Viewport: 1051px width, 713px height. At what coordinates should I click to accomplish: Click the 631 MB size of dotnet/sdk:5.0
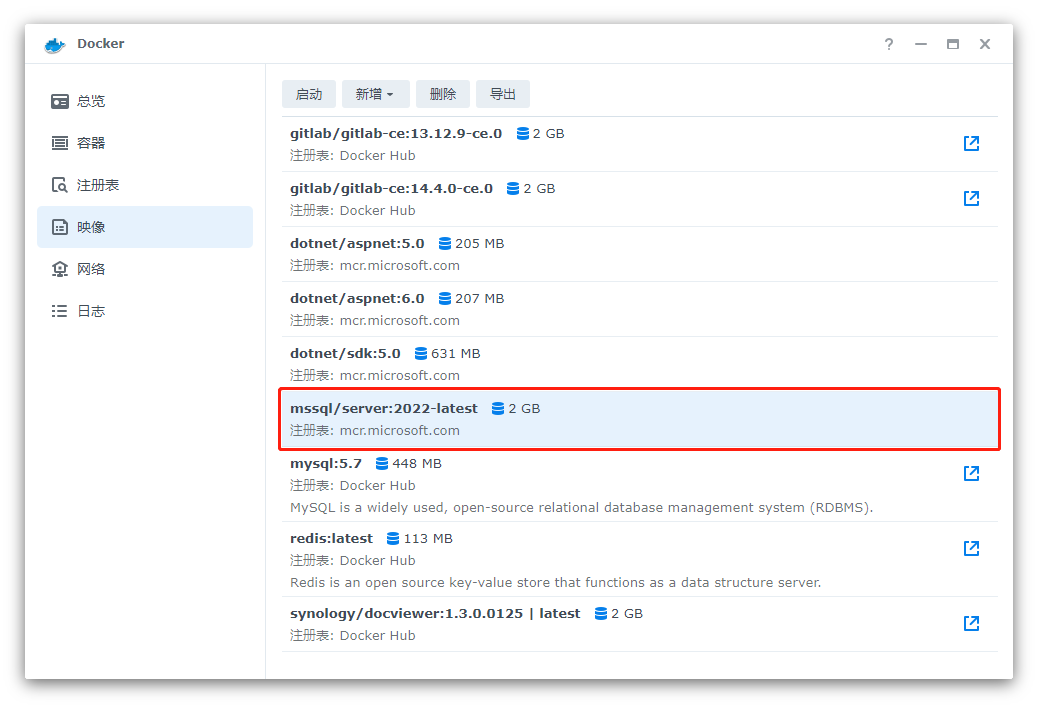click(x=456, y=354)
